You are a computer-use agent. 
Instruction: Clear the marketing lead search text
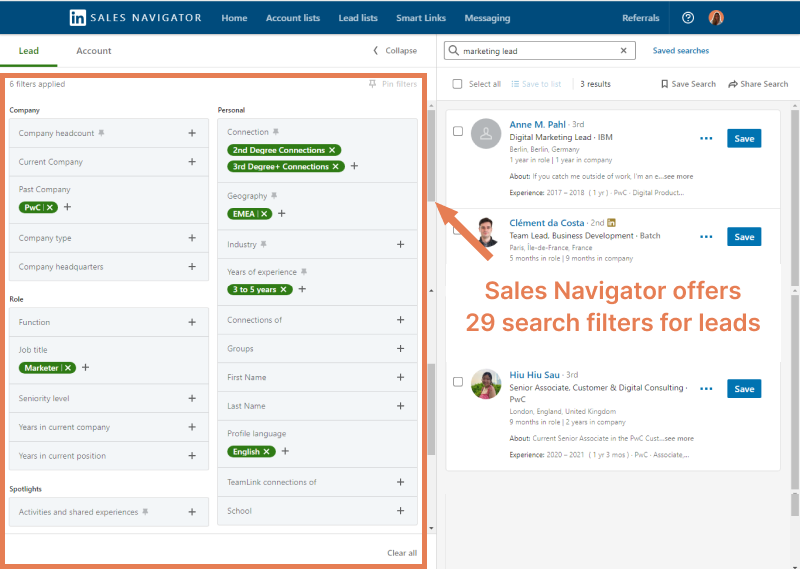coord(623,51)
